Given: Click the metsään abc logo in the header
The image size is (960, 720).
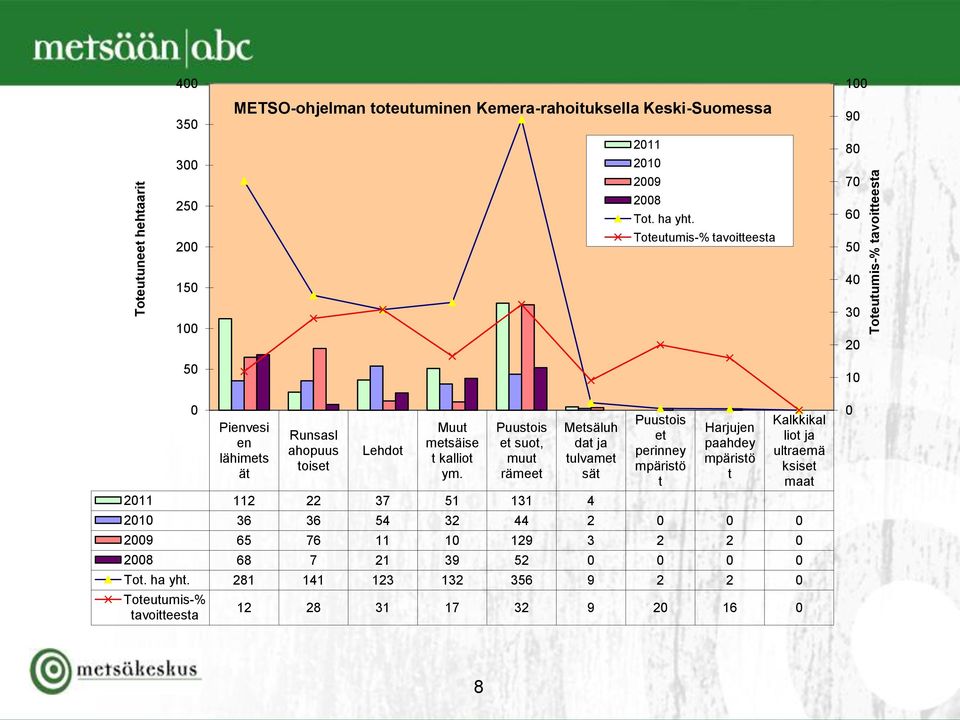Looking at the screenshot, I should point(142,48).
